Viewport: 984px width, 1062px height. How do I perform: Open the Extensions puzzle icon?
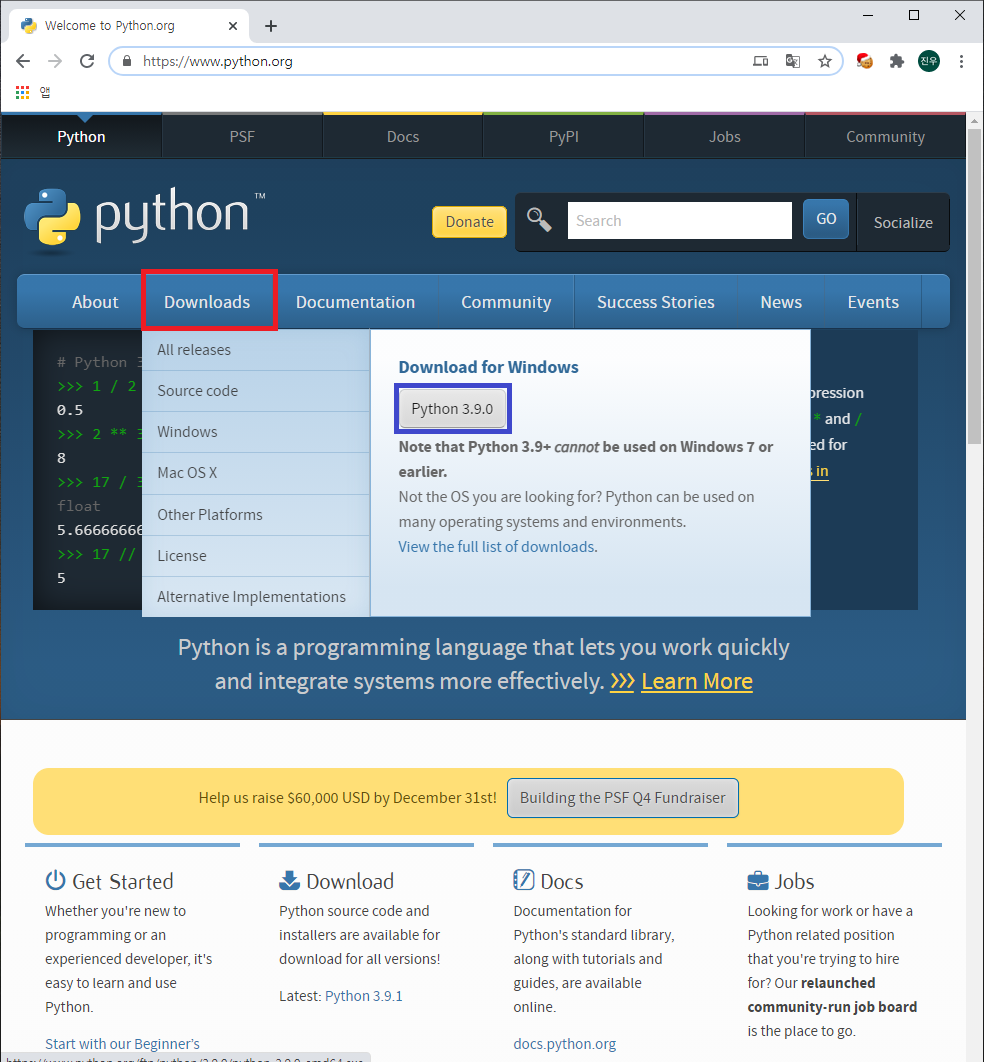point(897,62)
